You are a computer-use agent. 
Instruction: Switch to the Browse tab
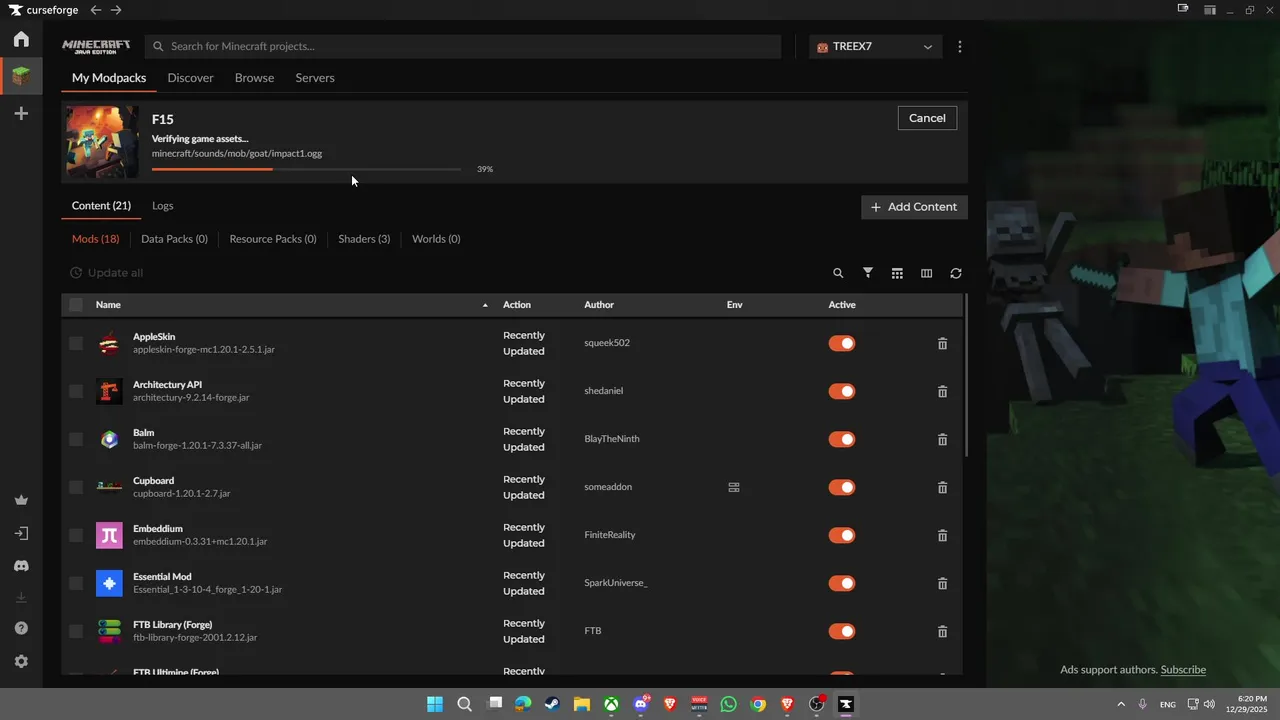(x=254, y=78)
